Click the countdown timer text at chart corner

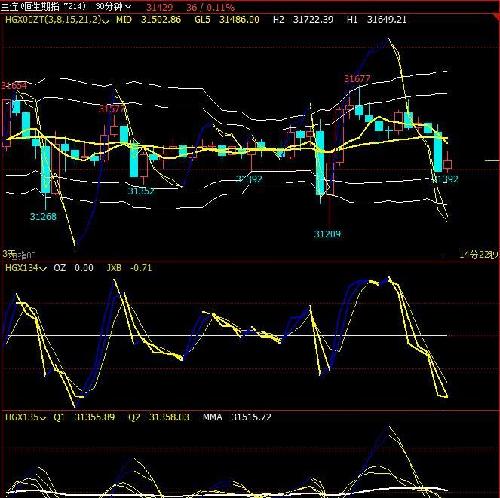479,255
